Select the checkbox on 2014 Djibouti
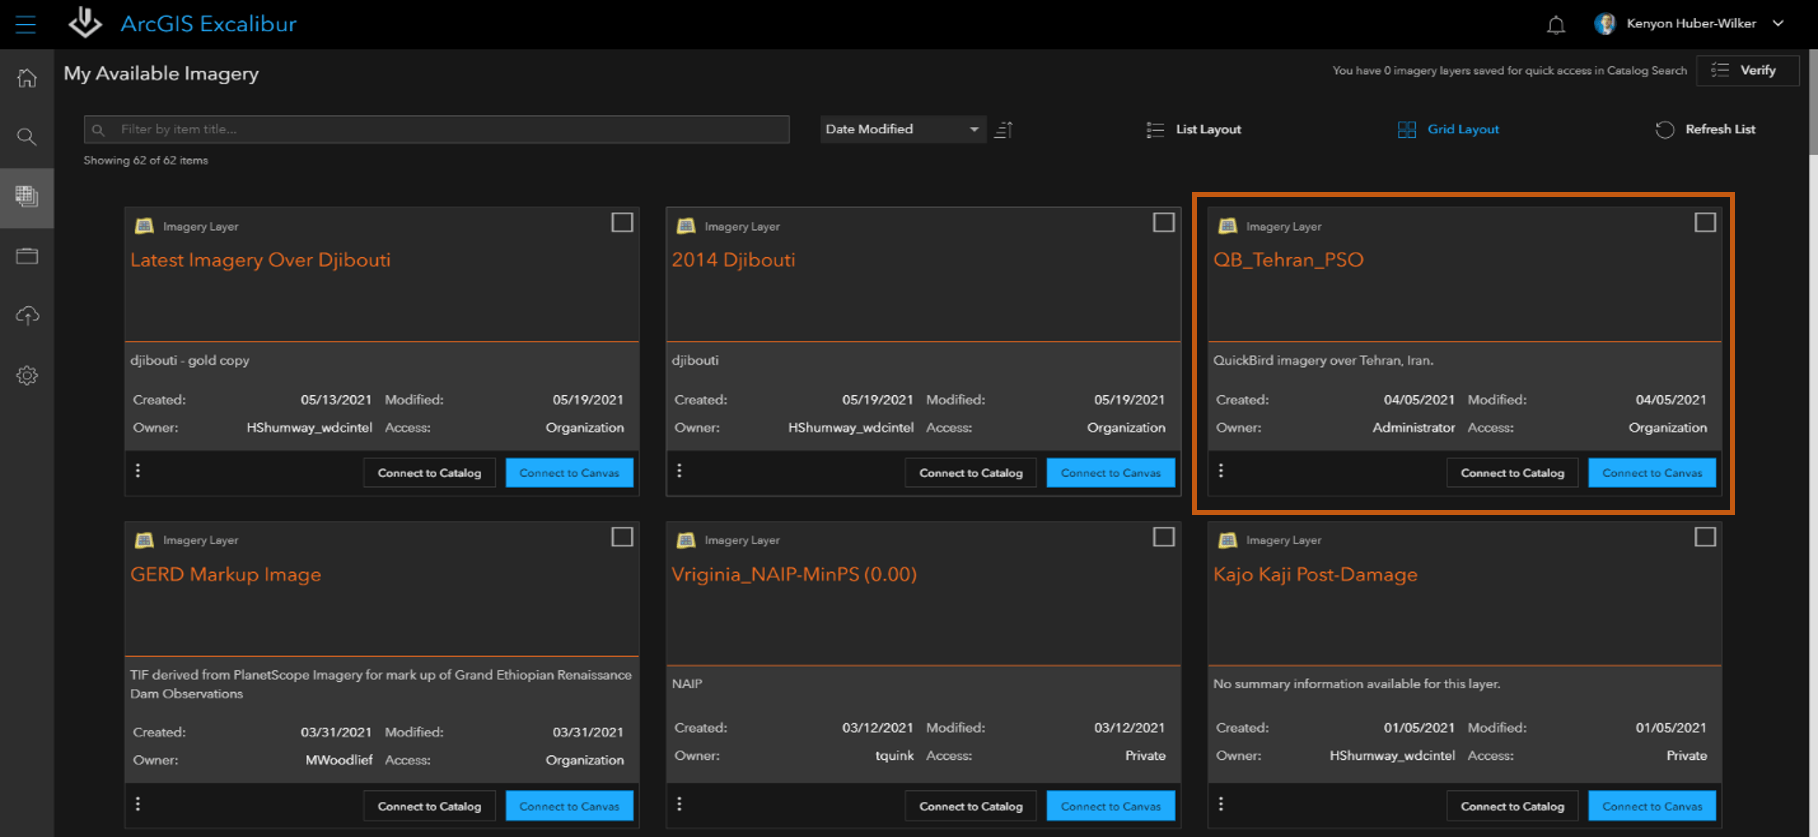 point(1163,222)
